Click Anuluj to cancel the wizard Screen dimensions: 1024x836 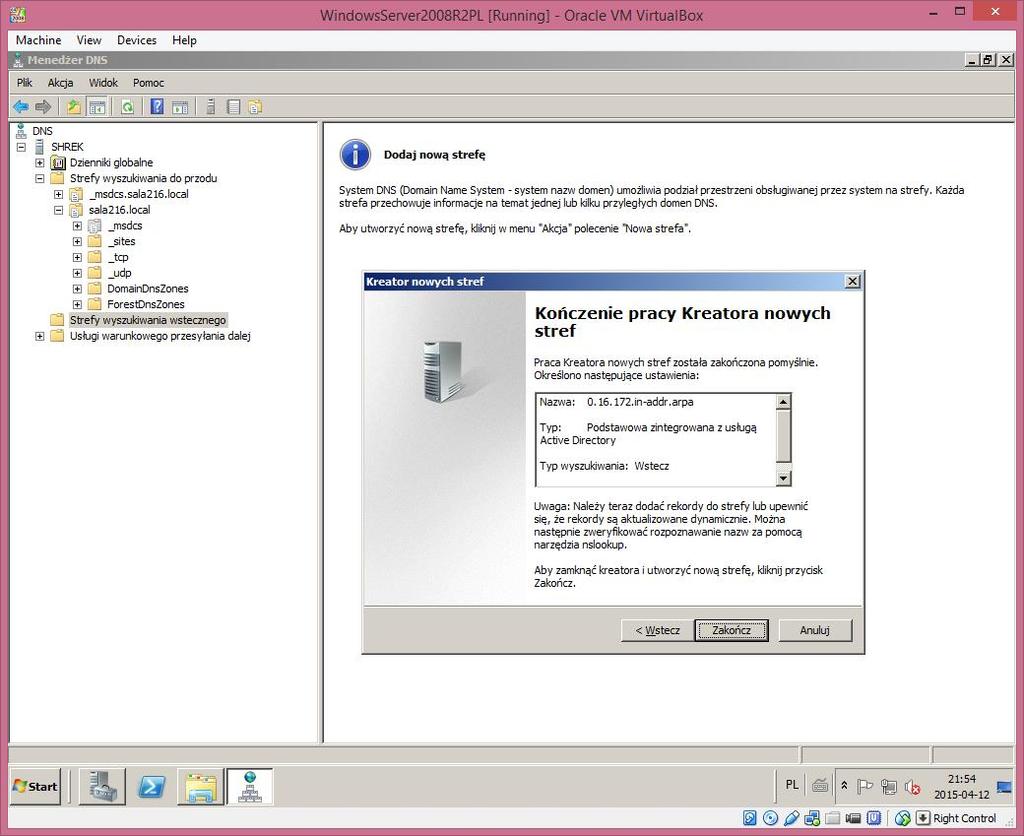(x=814, y=630)
